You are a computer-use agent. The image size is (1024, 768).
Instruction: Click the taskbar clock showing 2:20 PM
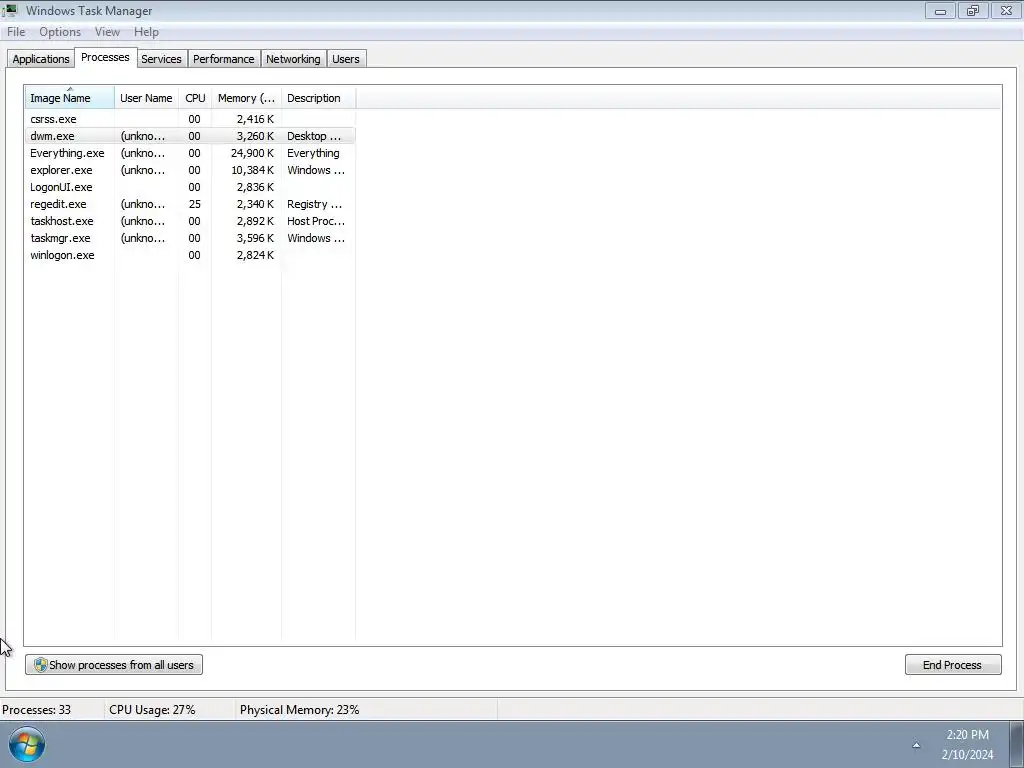[x=967, y=744]
